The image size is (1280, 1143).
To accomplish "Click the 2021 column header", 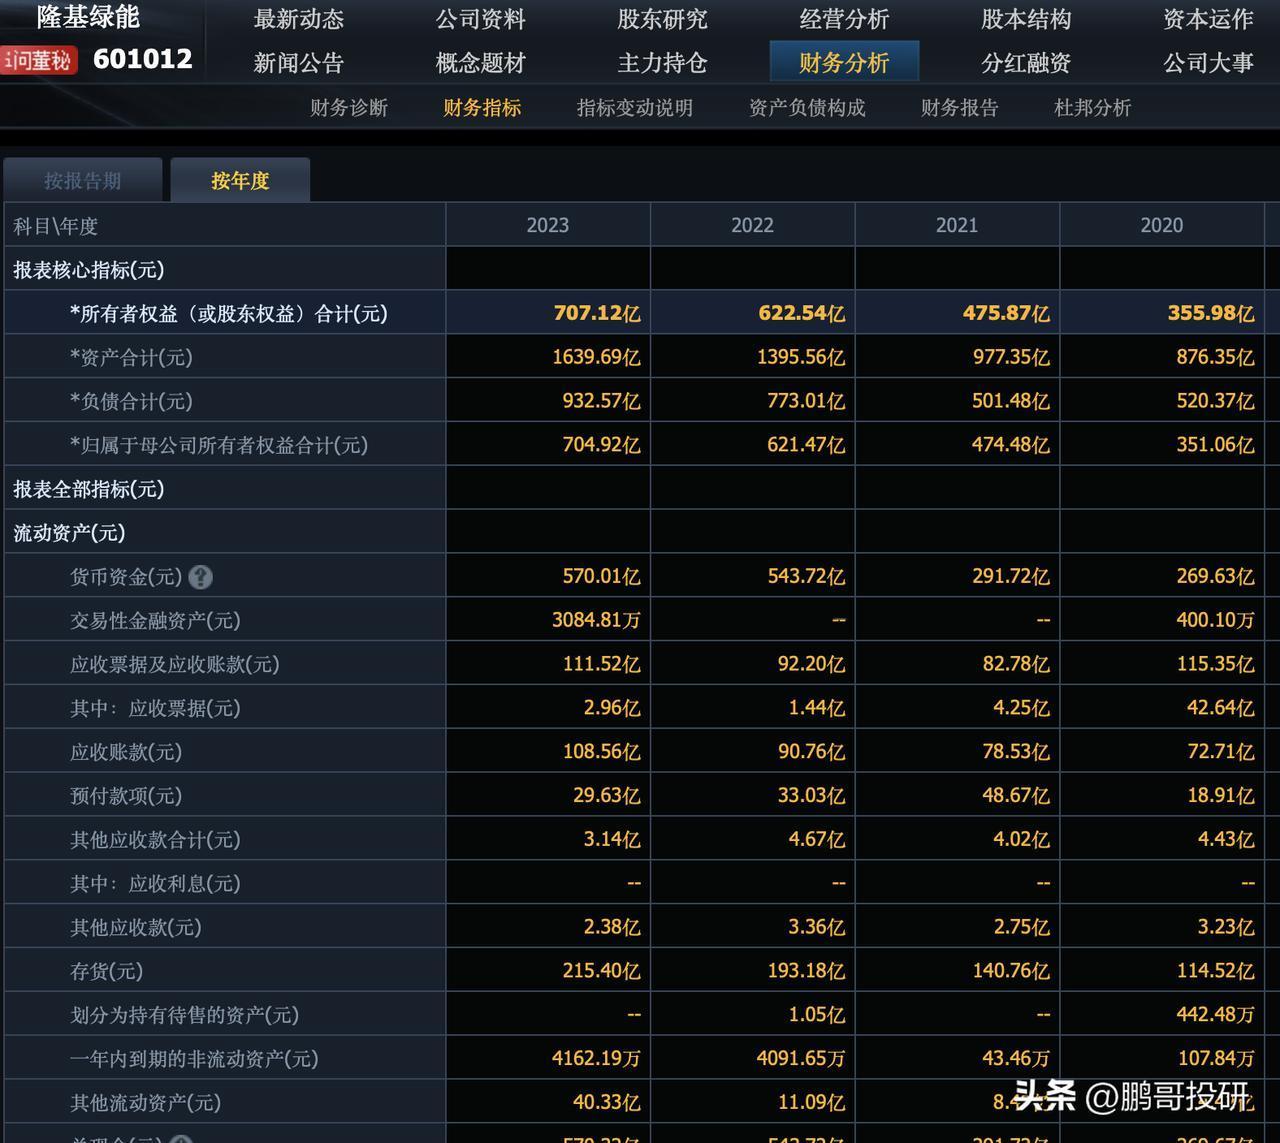I will pos(957,225).
